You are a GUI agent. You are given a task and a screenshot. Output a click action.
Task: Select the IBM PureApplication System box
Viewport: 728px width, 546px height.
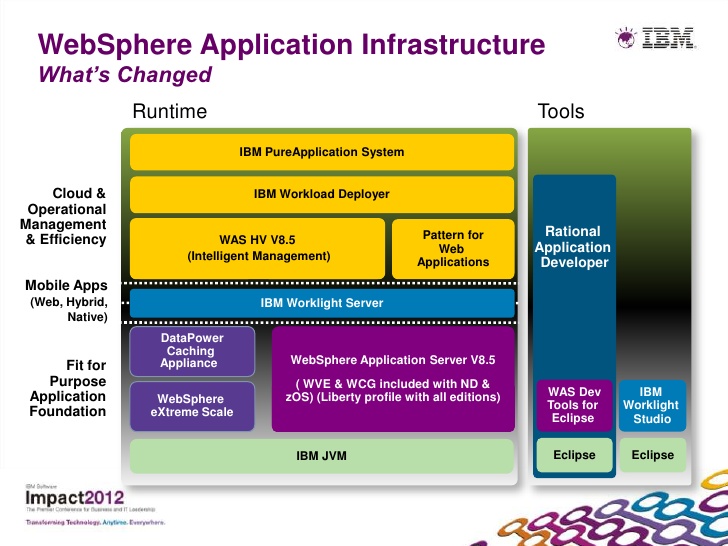[322, 152]
